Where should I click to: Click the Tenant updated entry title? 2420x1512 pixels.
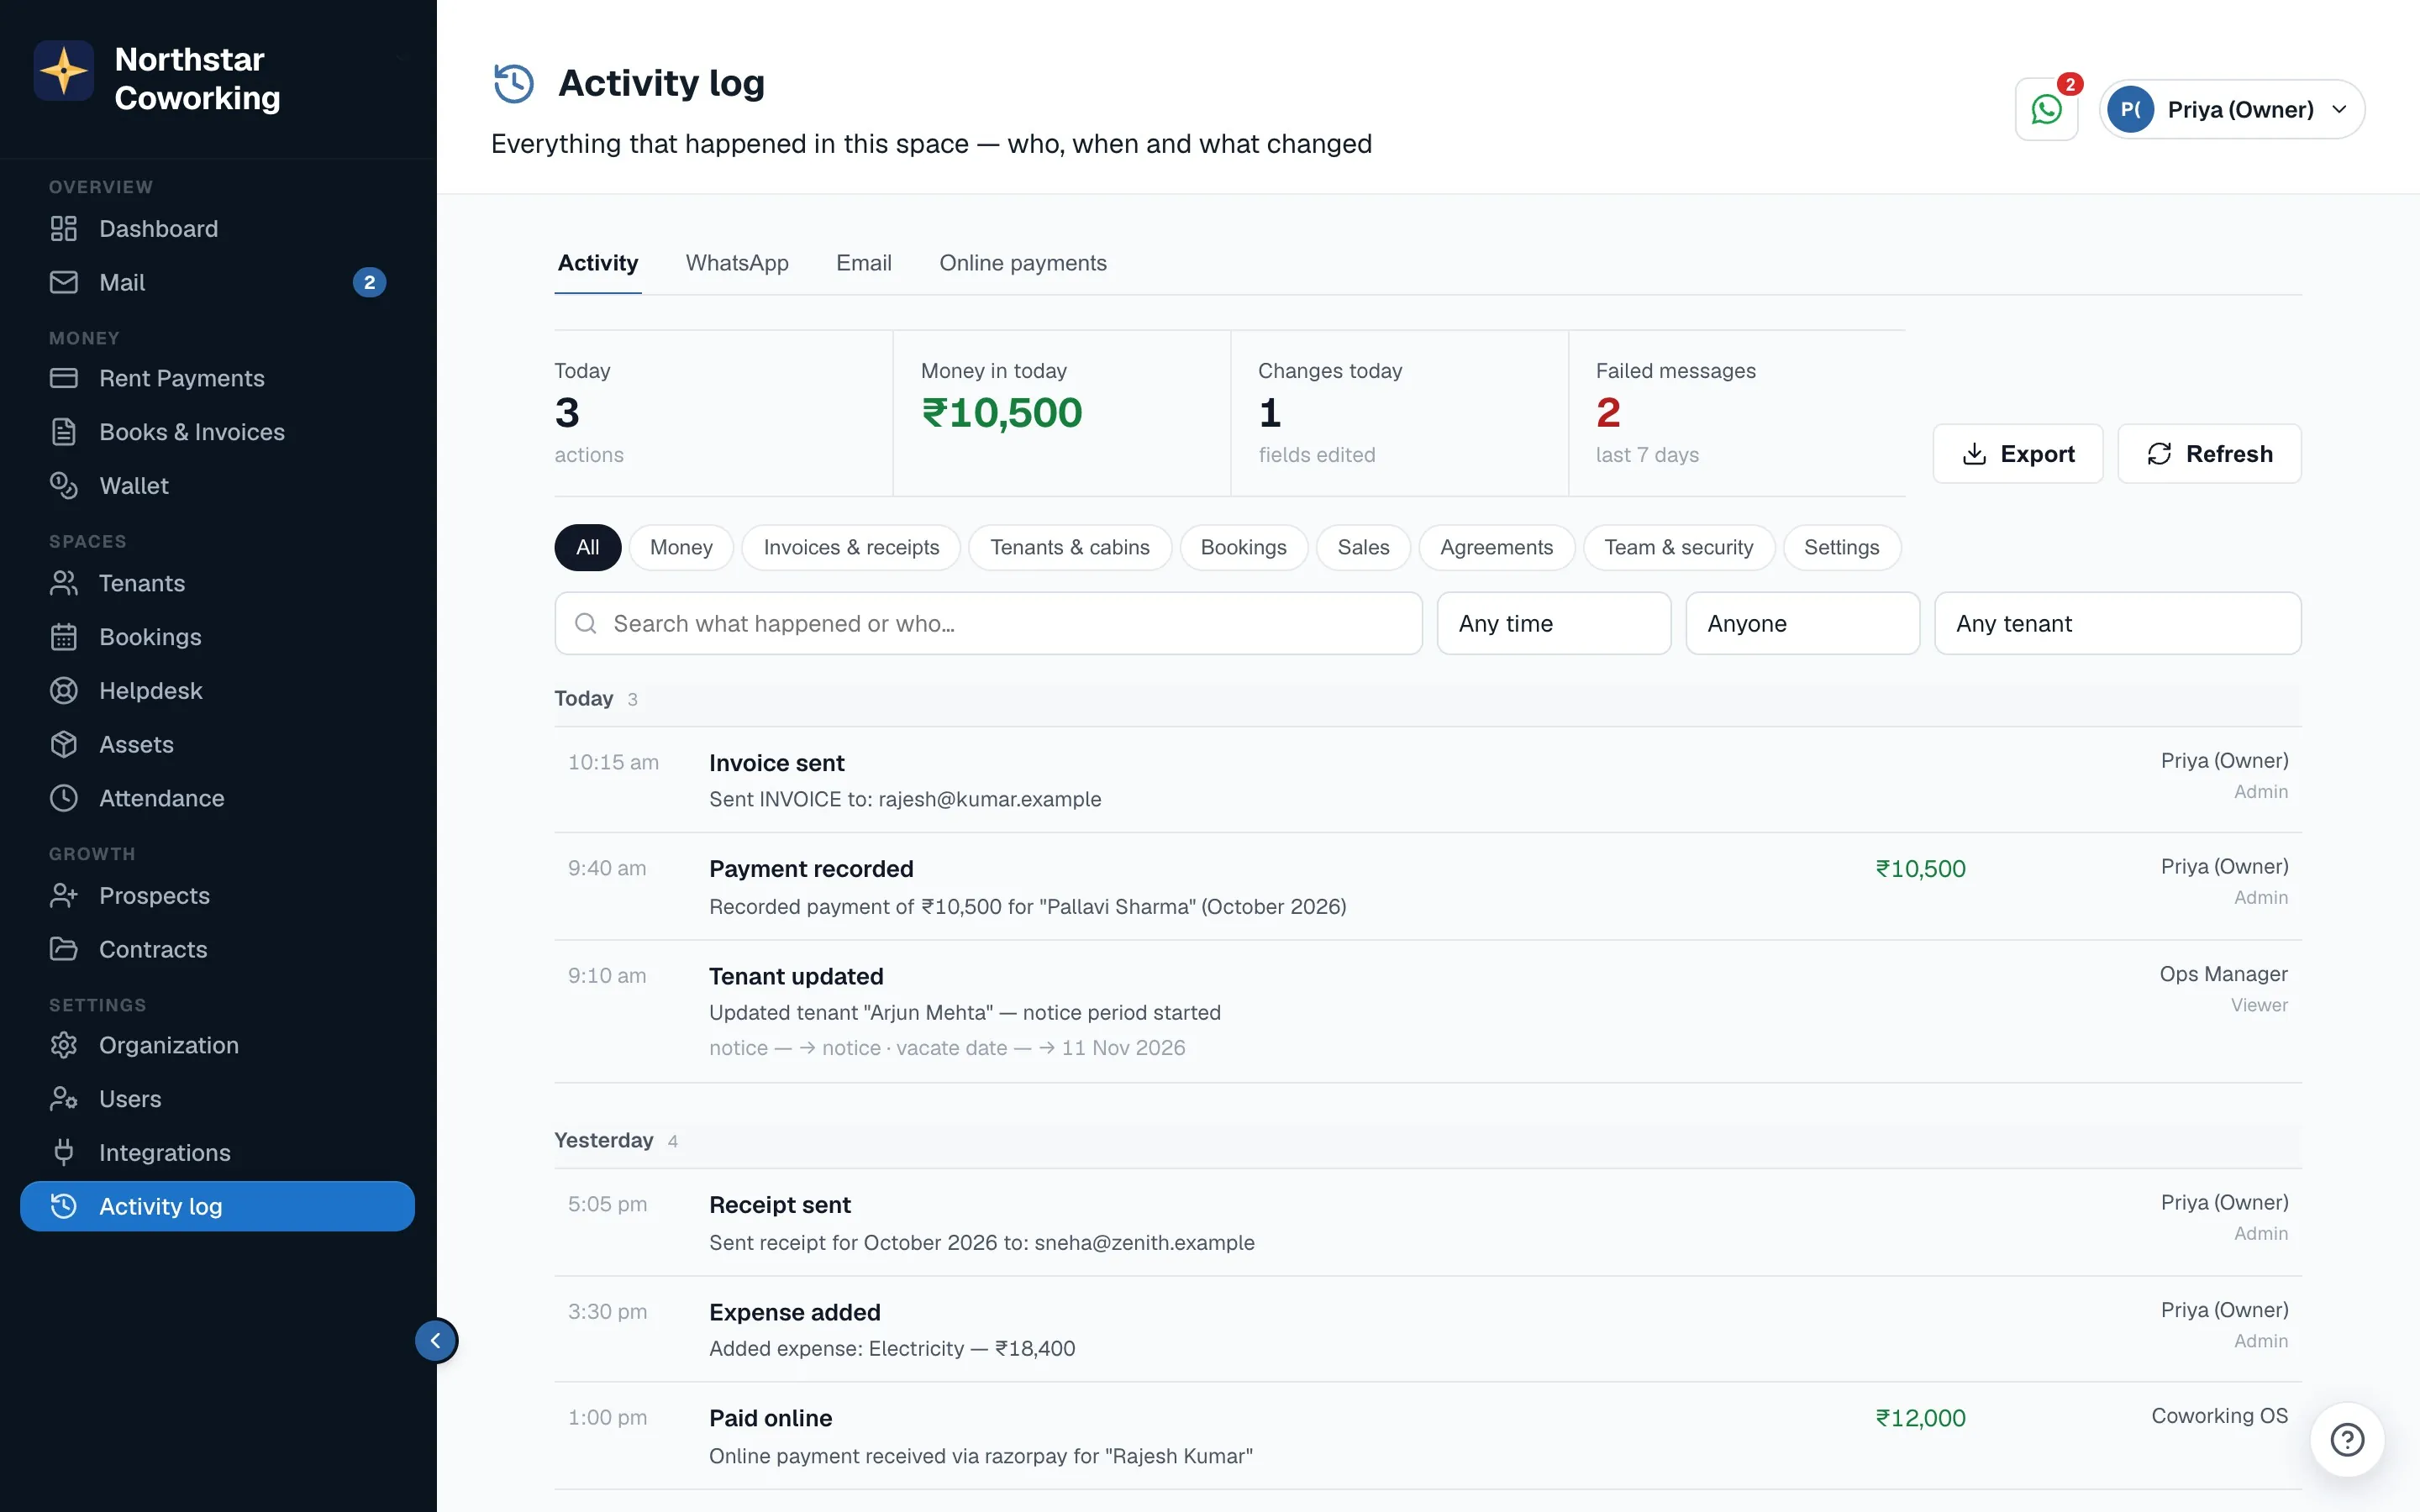(x=796, y=976)
